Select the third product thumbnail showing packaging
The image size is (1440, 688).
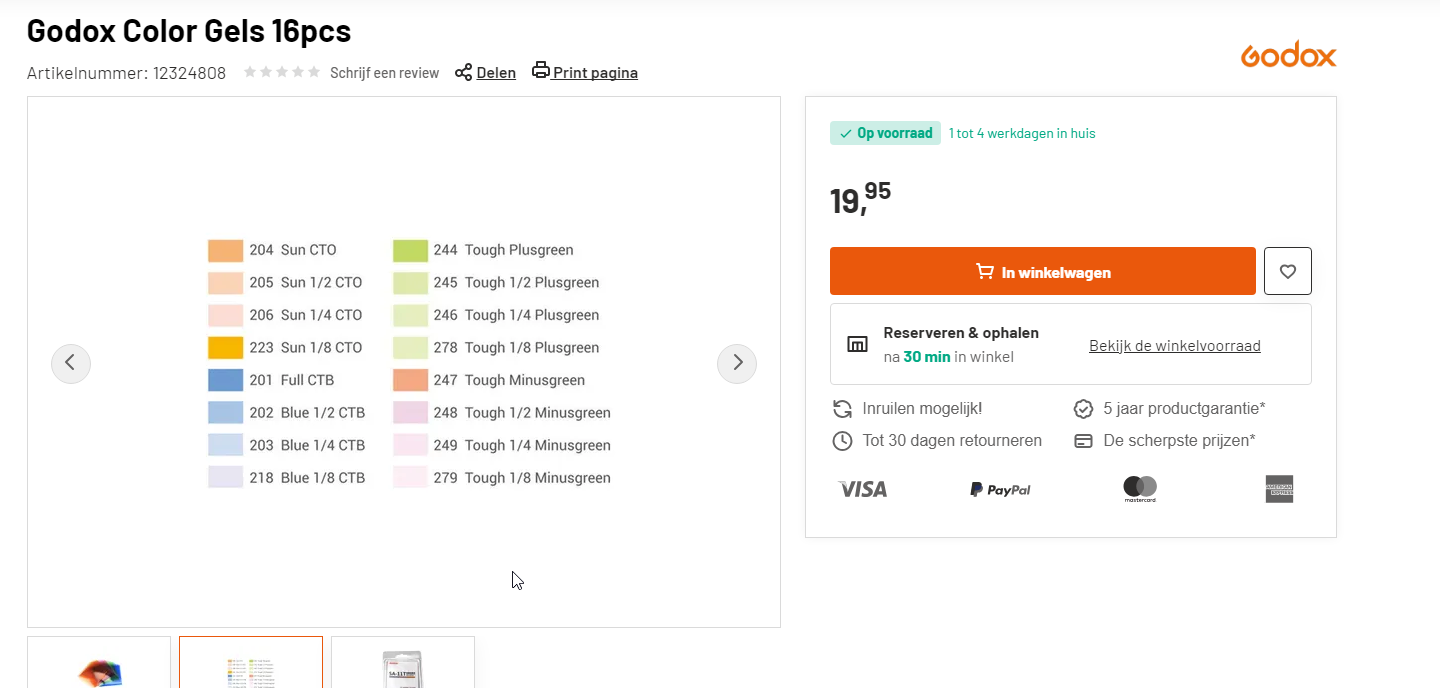[403, 664]
